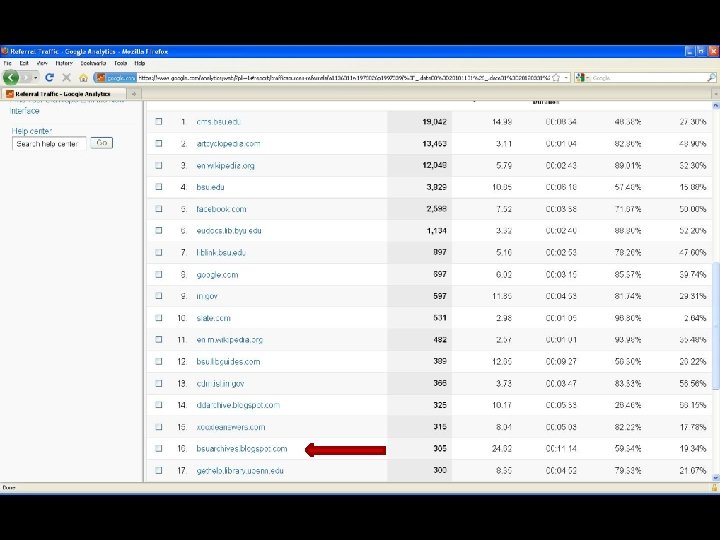Expand the address bar URL dropdown
Image resolution: width=720 pixels, height=540 pixels.
[566, 78]
